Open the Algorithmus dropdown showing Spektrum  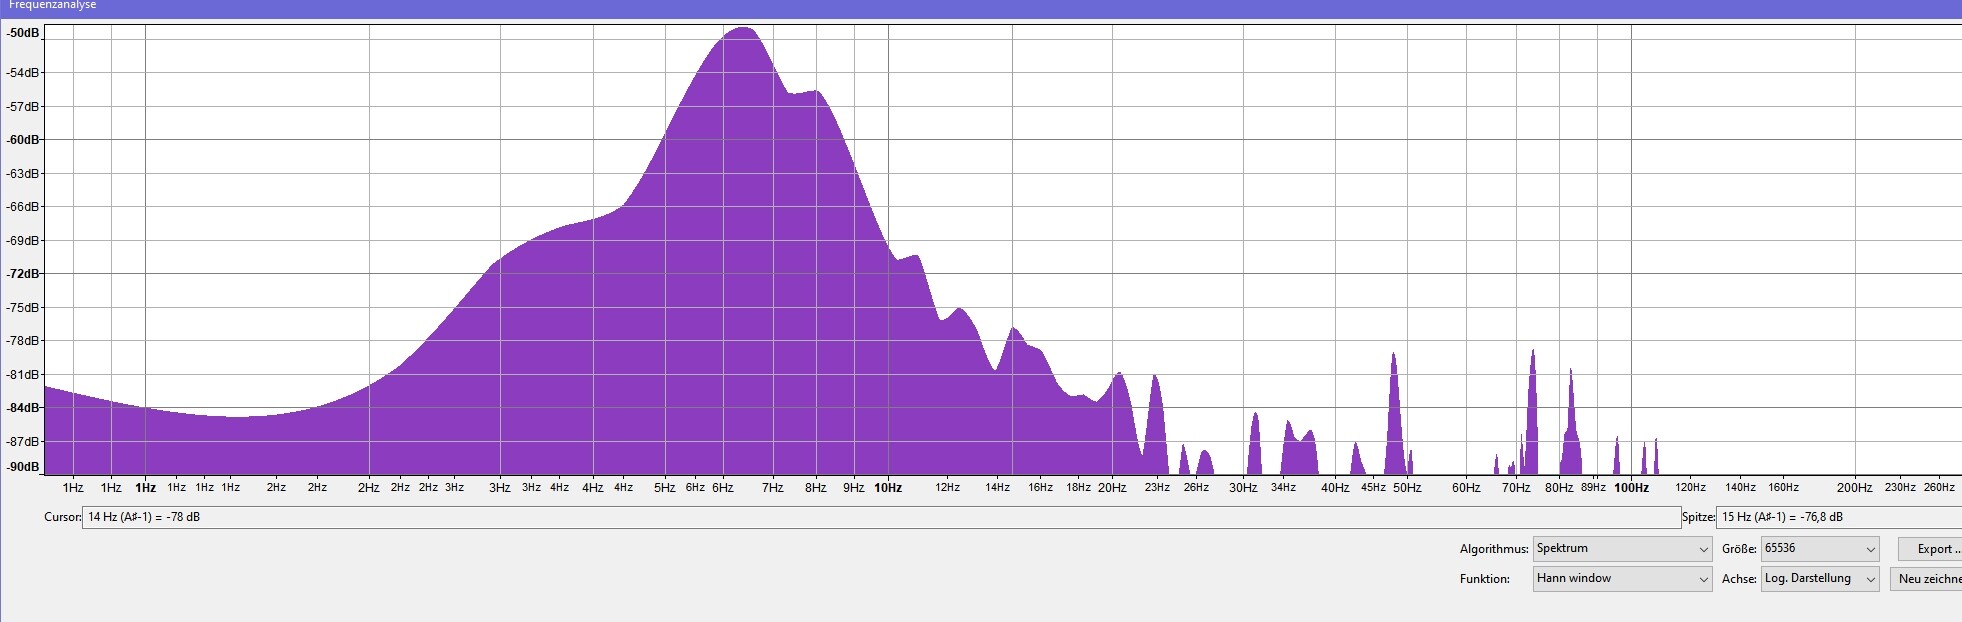tap(1621, 549)
